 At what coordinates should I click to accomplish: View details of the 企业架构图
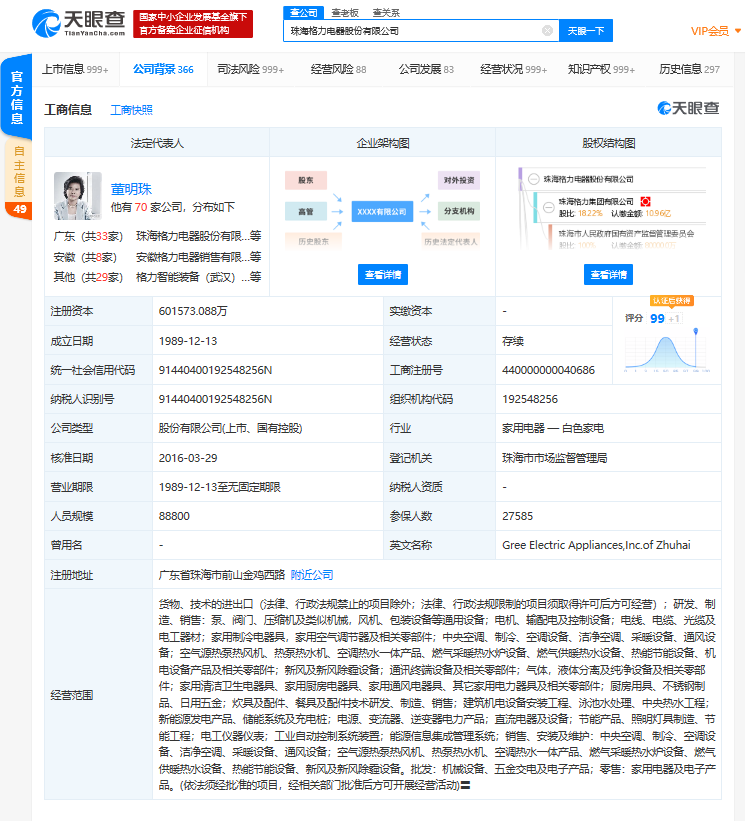click(383, 274)
